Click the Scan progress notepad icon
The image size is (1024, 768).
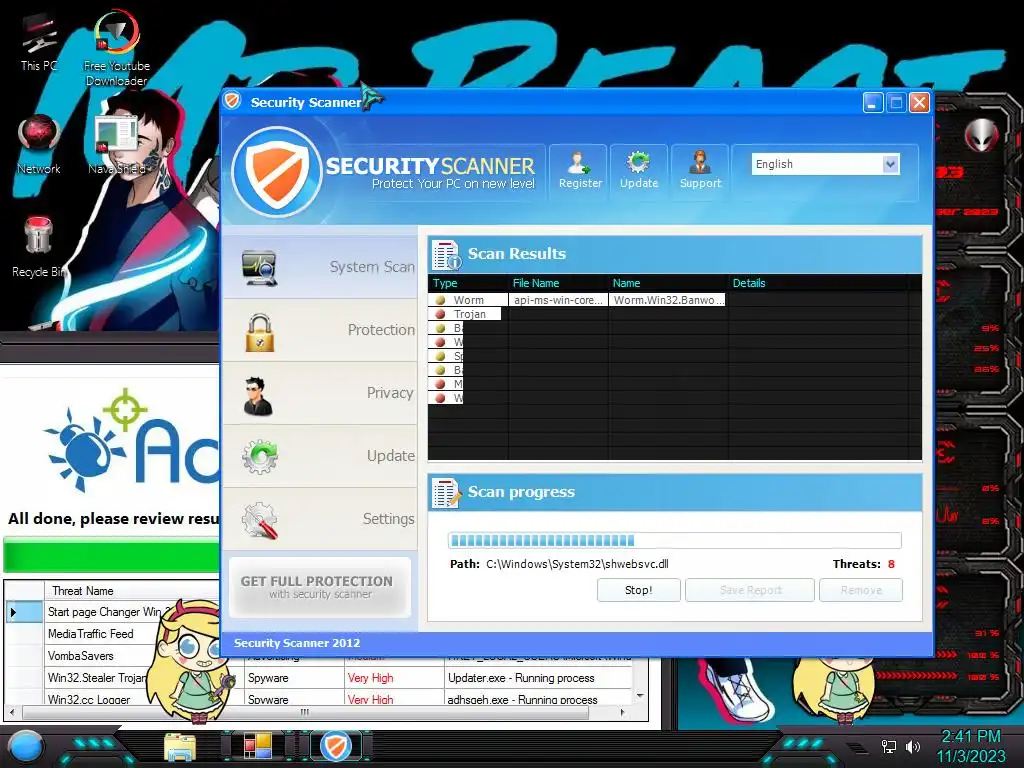coord(446,493)
